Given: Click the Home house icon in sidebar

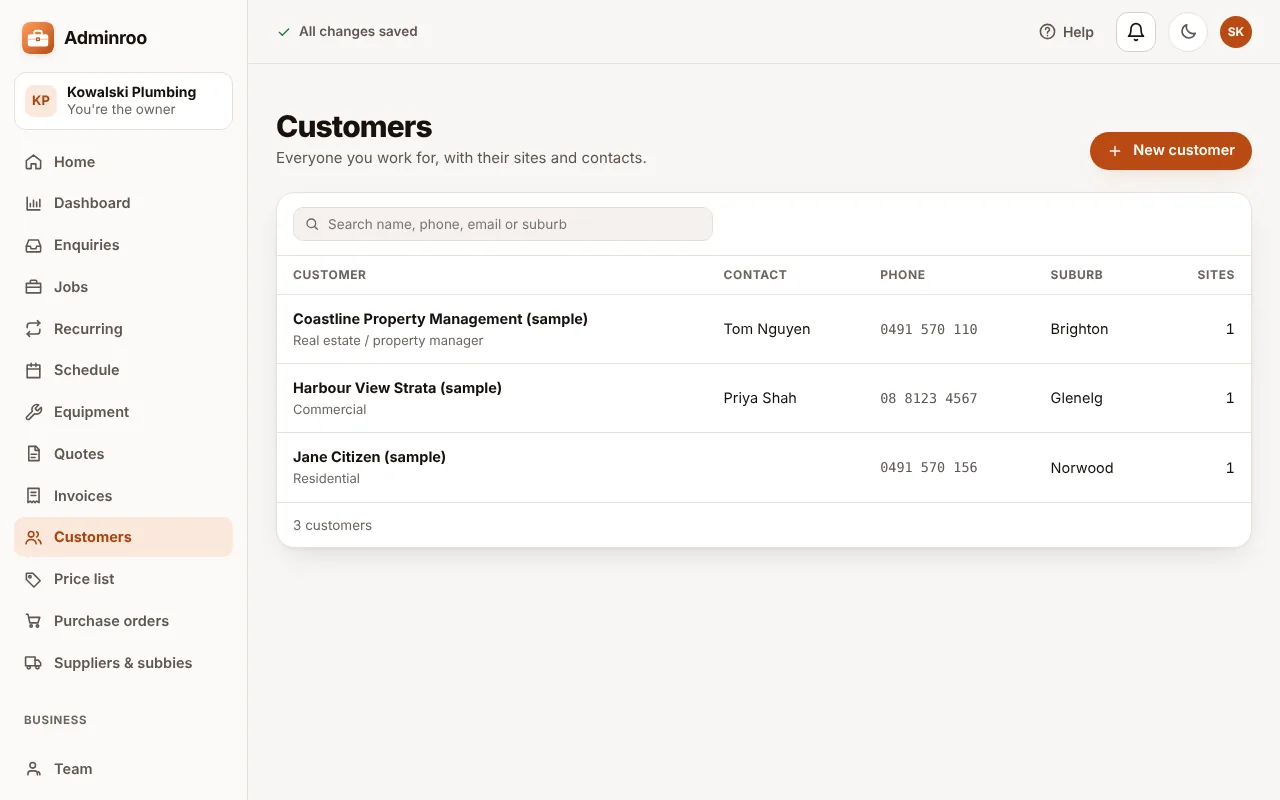Looking at the screenshot, I should click(x=34, y=162).
